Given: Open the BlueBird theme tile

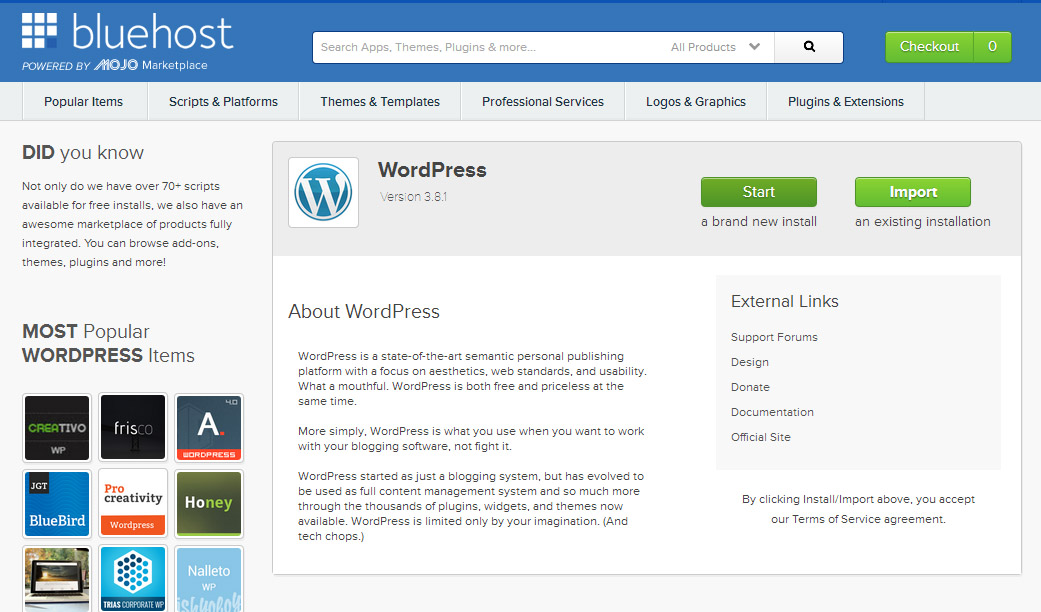Looking at the screenshot, I should pos(57,503).
